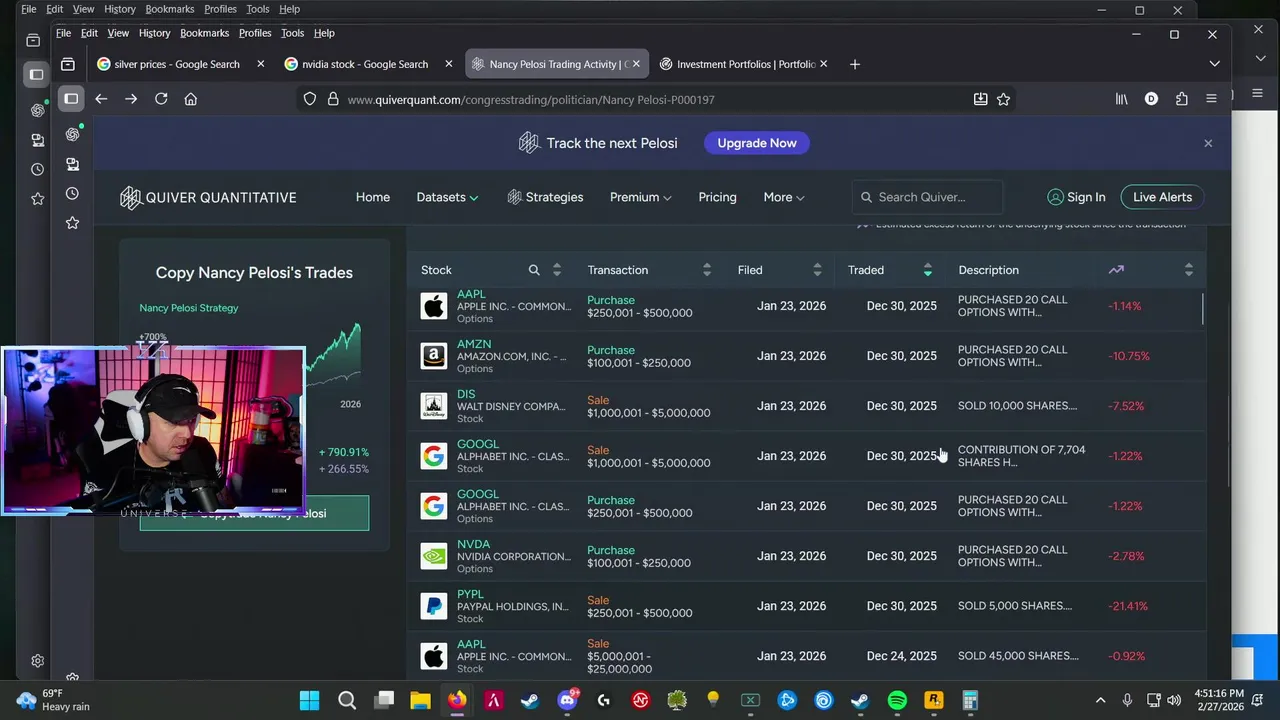Search stocks with the magnifier in Stock column
Screen dimensions: 1280x720
click(x=534, y=270)
